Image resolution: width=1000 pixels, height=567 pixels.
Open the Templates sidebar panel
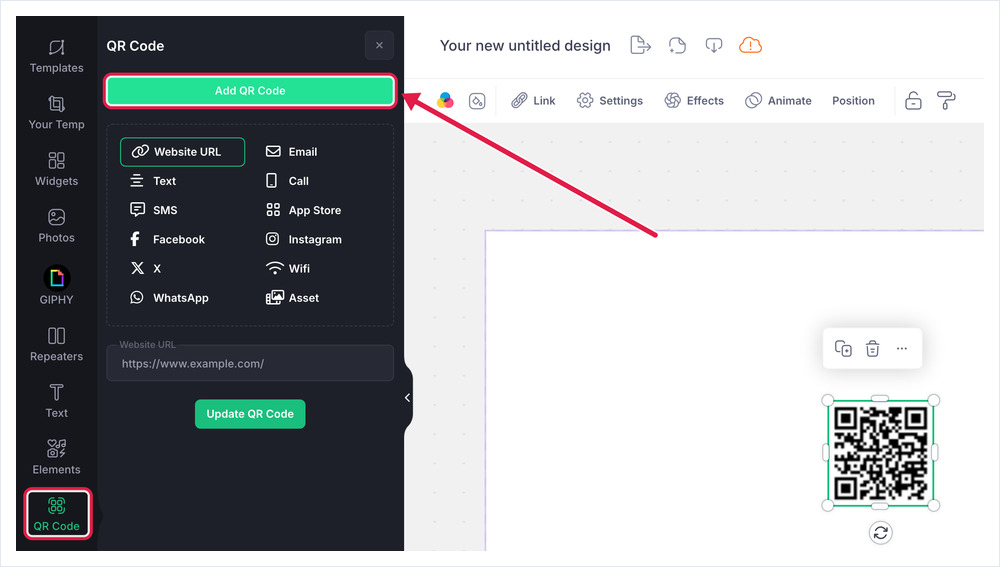tap(56, 56)
